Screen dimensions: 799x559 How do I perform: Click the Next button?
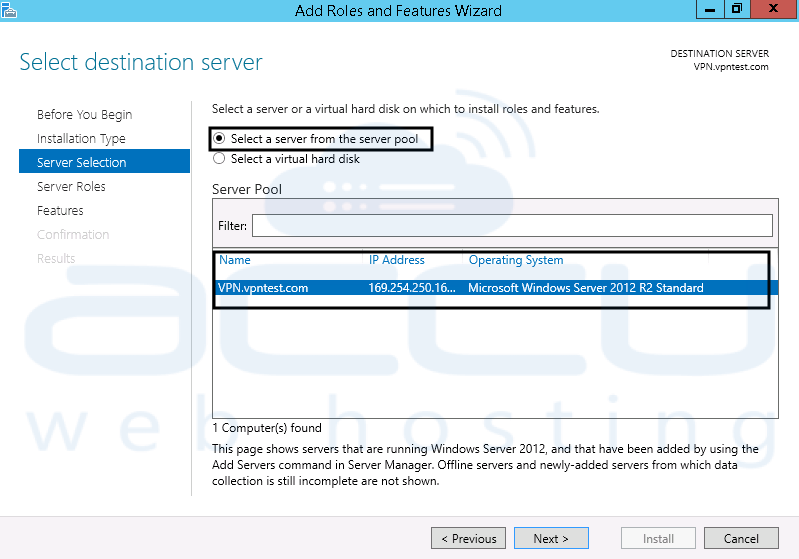click(551, 539)
